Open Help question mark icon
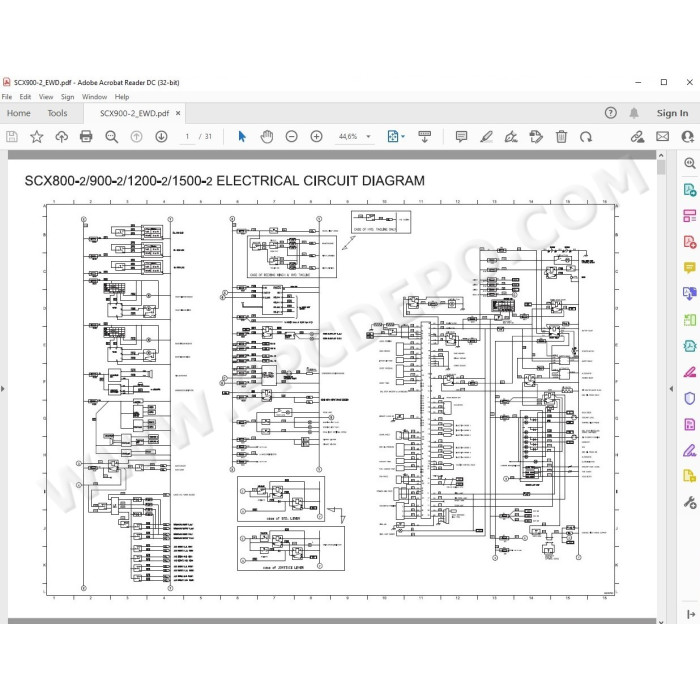700x700 pixels. point(611,113)
